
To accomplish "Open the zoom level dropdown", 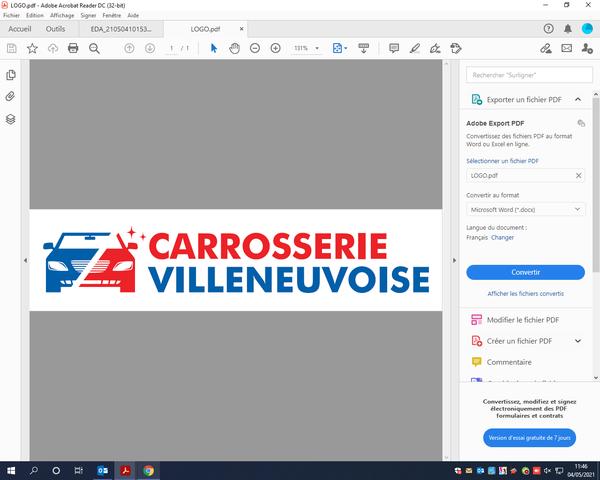I will coord(317,48).
